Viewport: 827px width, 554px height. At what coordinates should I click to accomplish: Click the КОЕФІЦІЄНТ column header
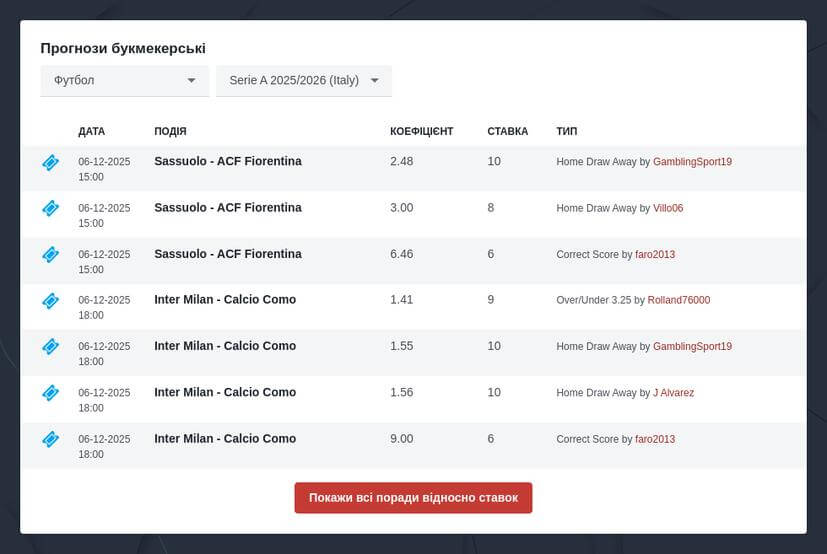point(421,132)
